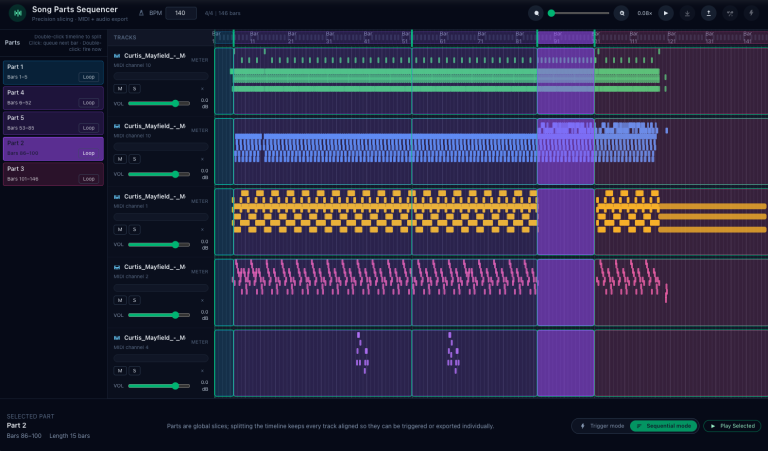This screenshot has height=451, width=768.
Task: Adjust volume slider of MIDI channel 4 track
Action: click(159, 385)
